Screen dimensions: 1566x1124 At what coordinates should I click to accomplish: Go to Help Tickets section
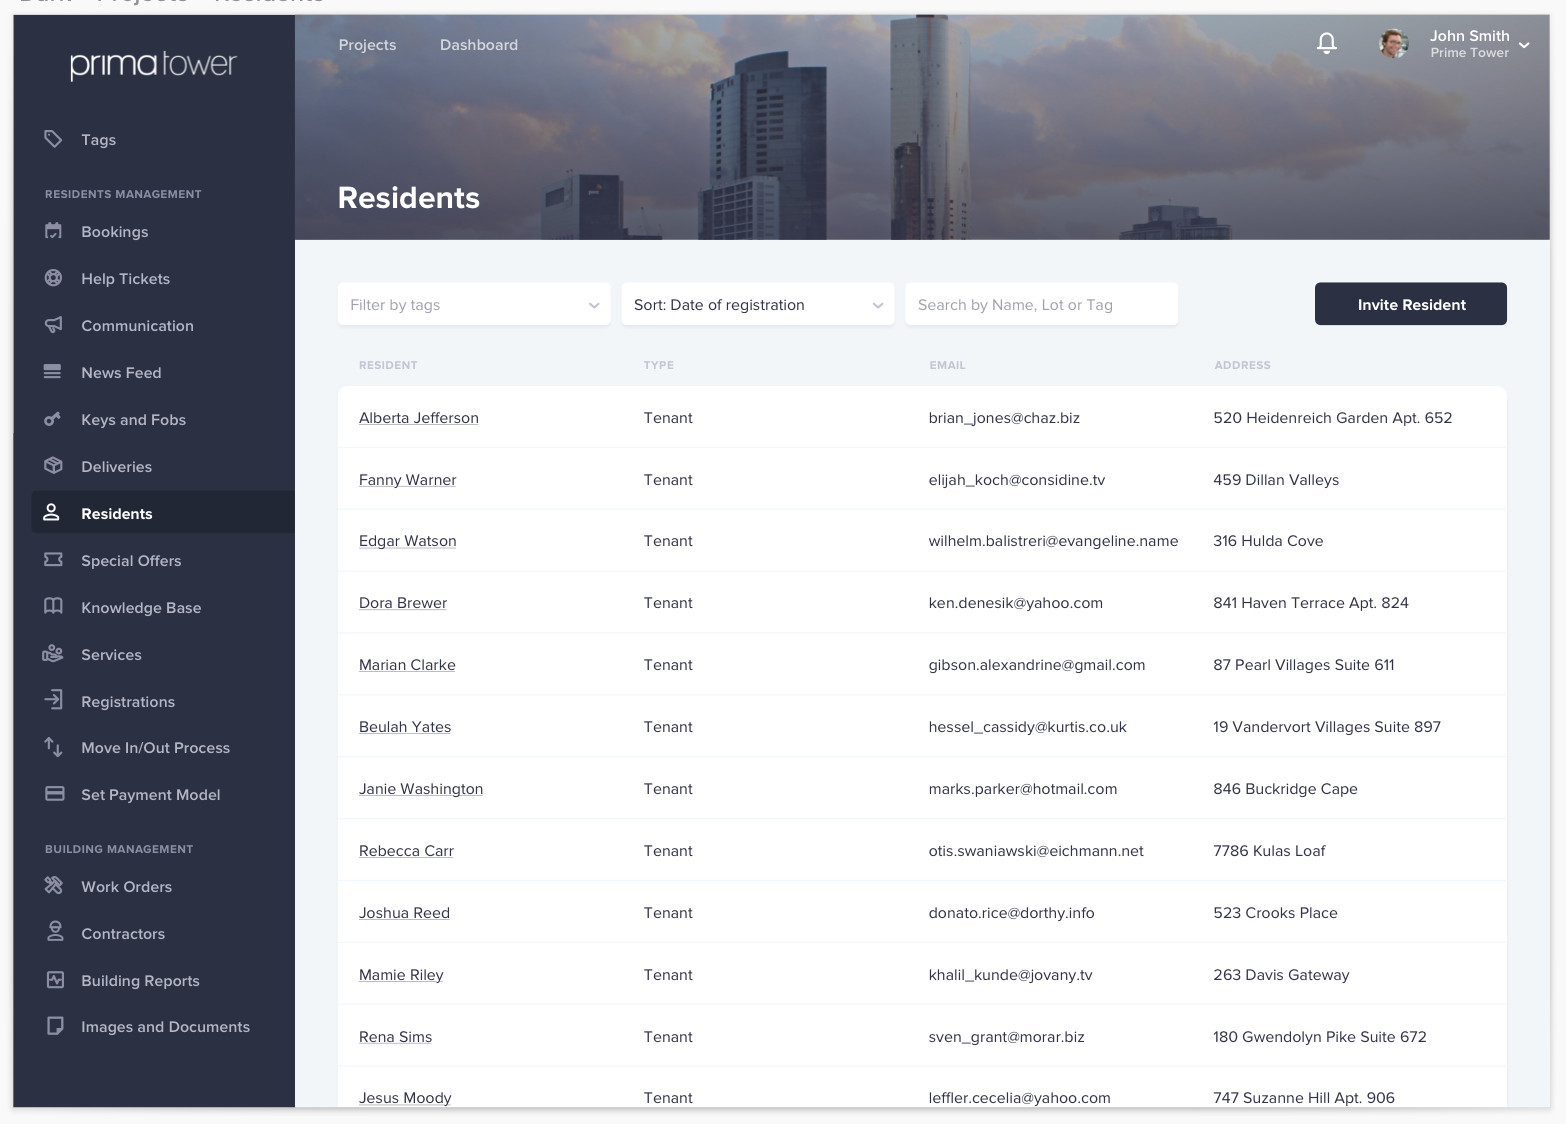tap(125, 279)
